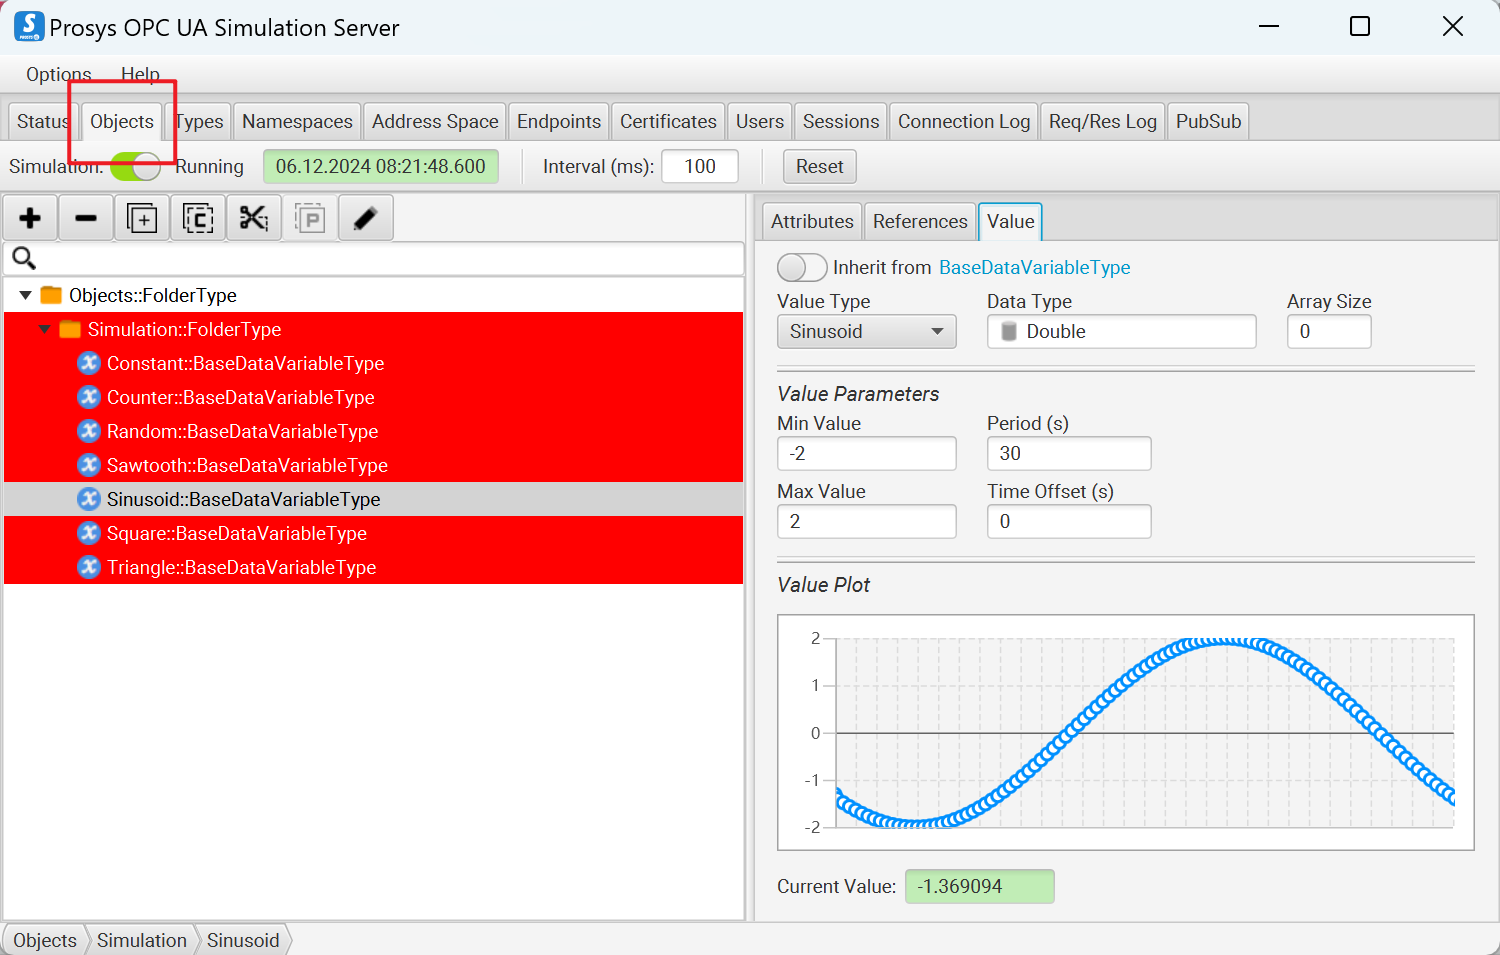The height and width of the screenshot is (955, 1500).
Task: Select Triangle::BaseDataVariableType tree row
Action: tap(374, 567)
